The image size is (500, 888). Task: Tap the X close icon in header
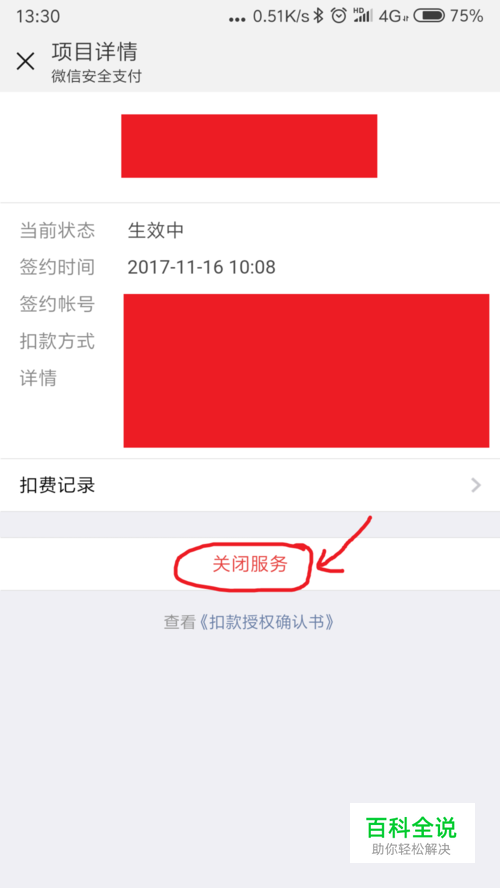[25, 61]
